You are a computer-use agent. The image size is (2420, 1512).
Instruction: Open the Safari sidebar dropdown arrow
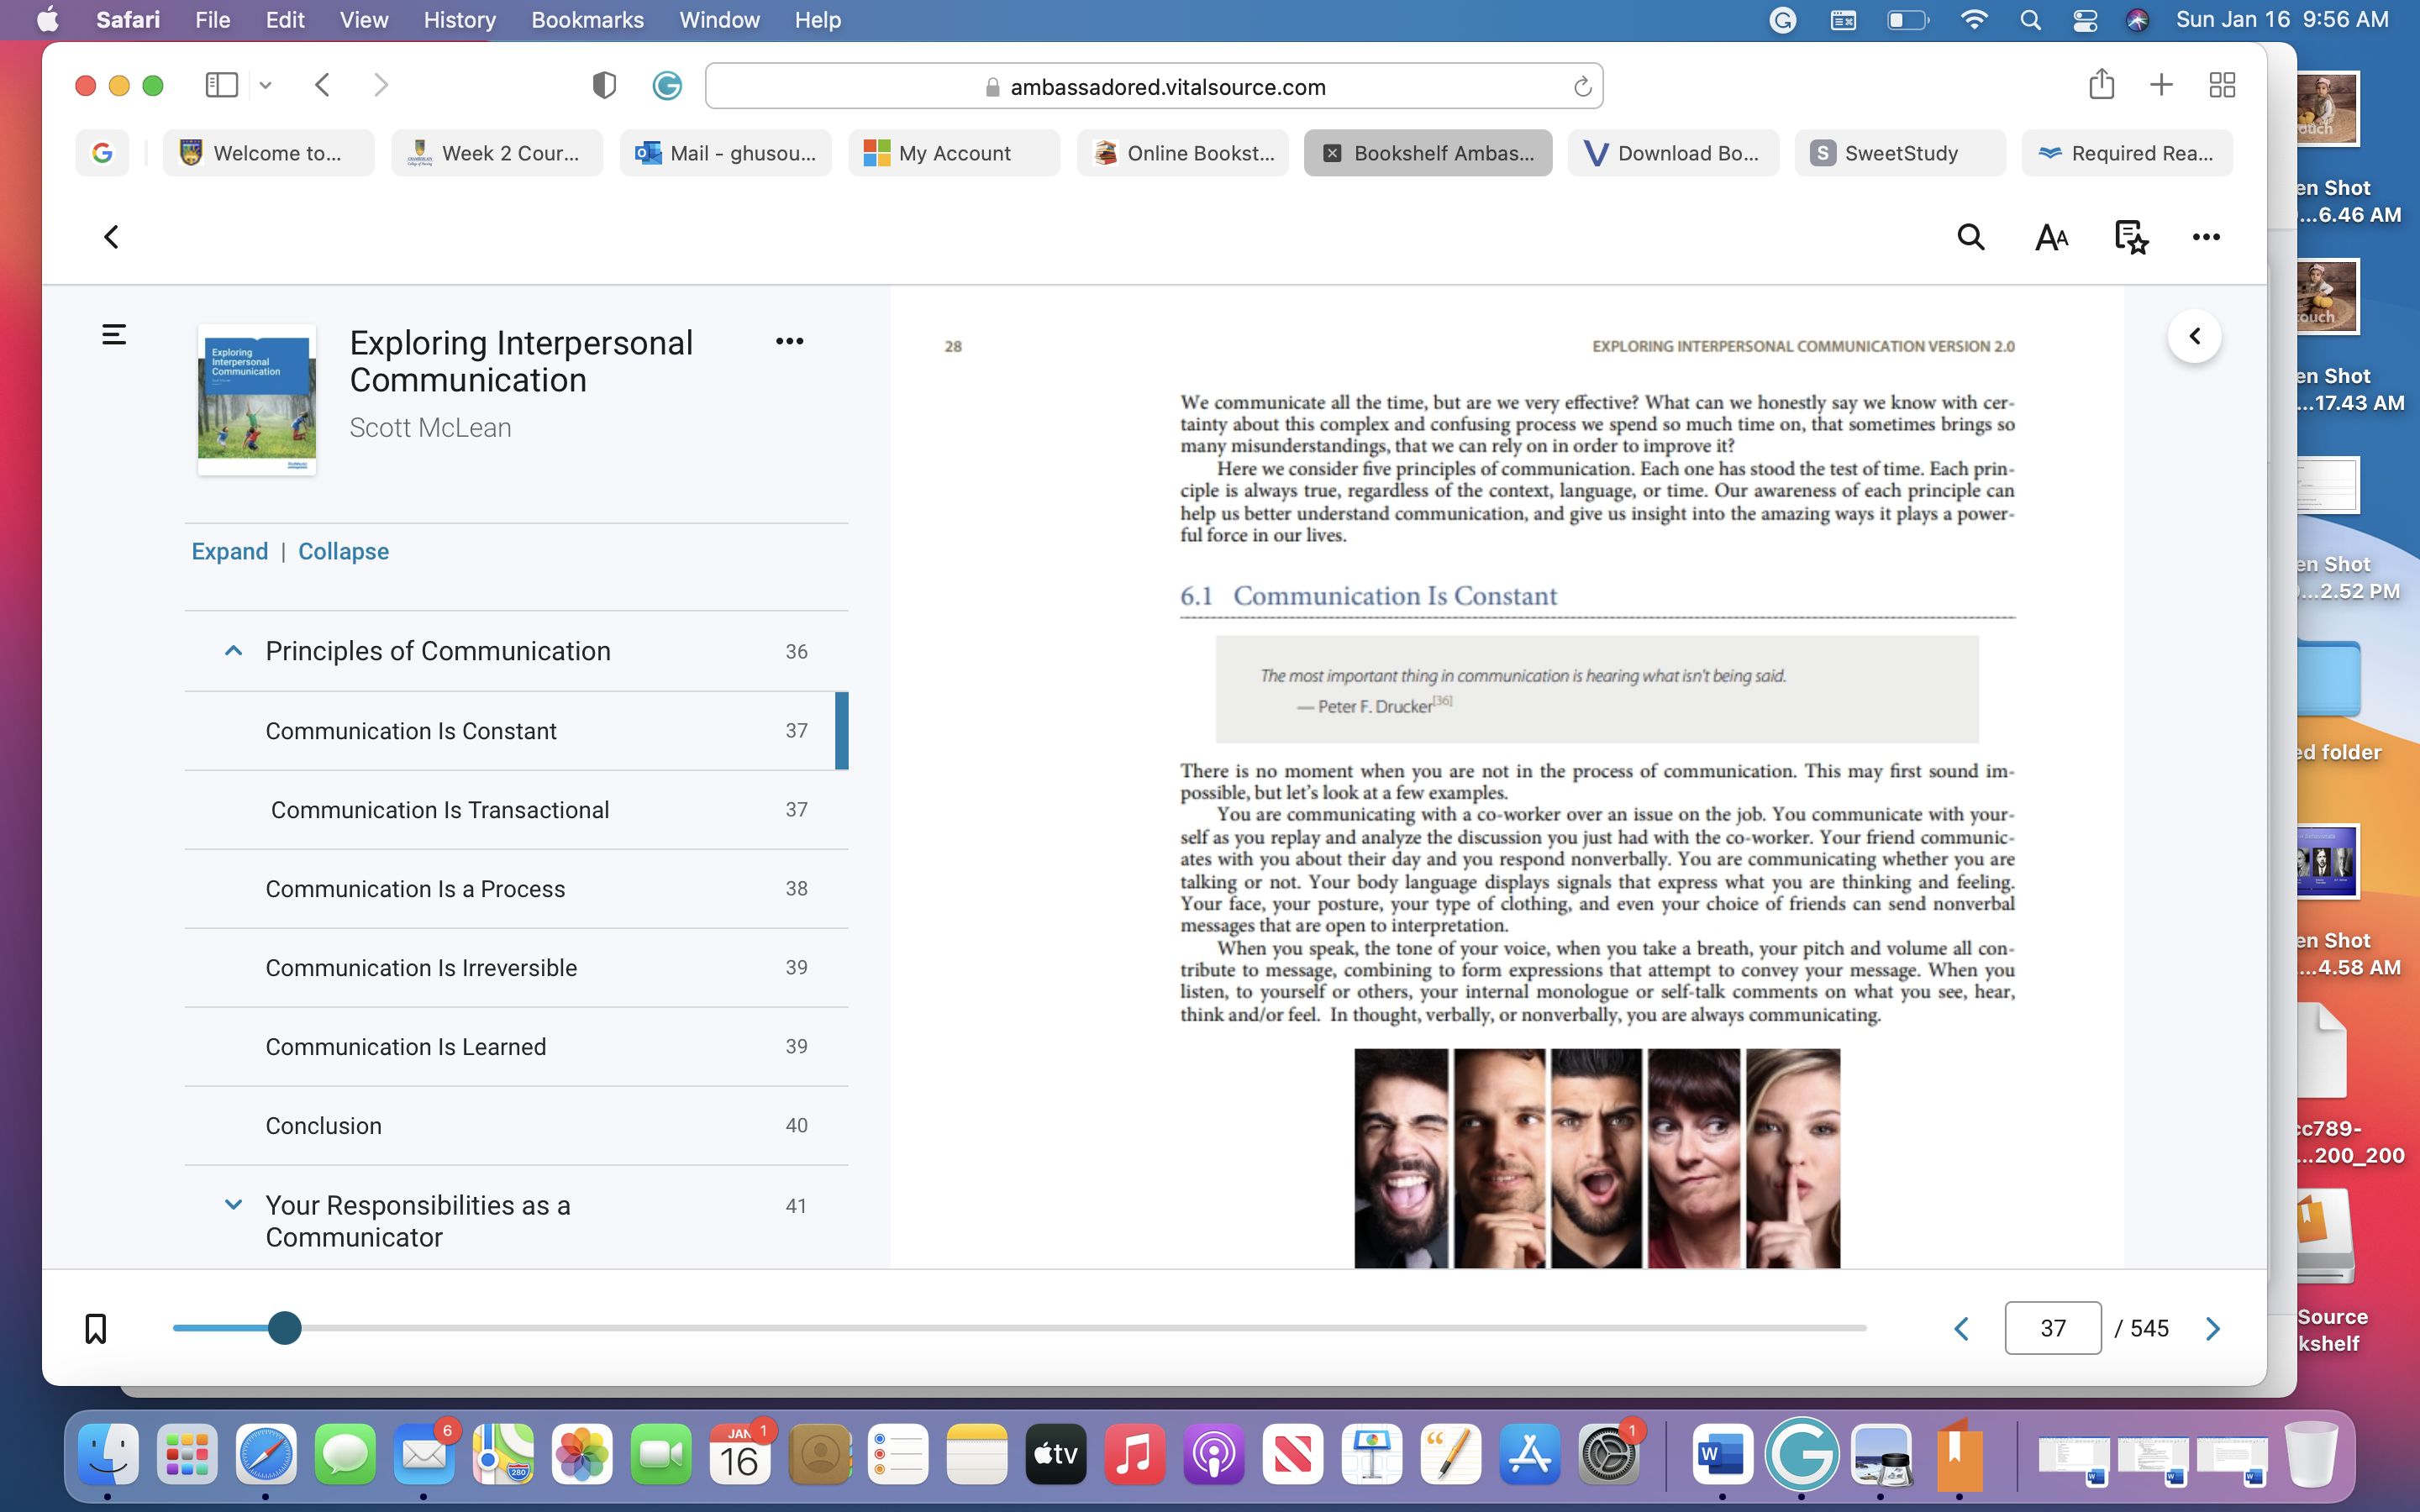point(265,86)
